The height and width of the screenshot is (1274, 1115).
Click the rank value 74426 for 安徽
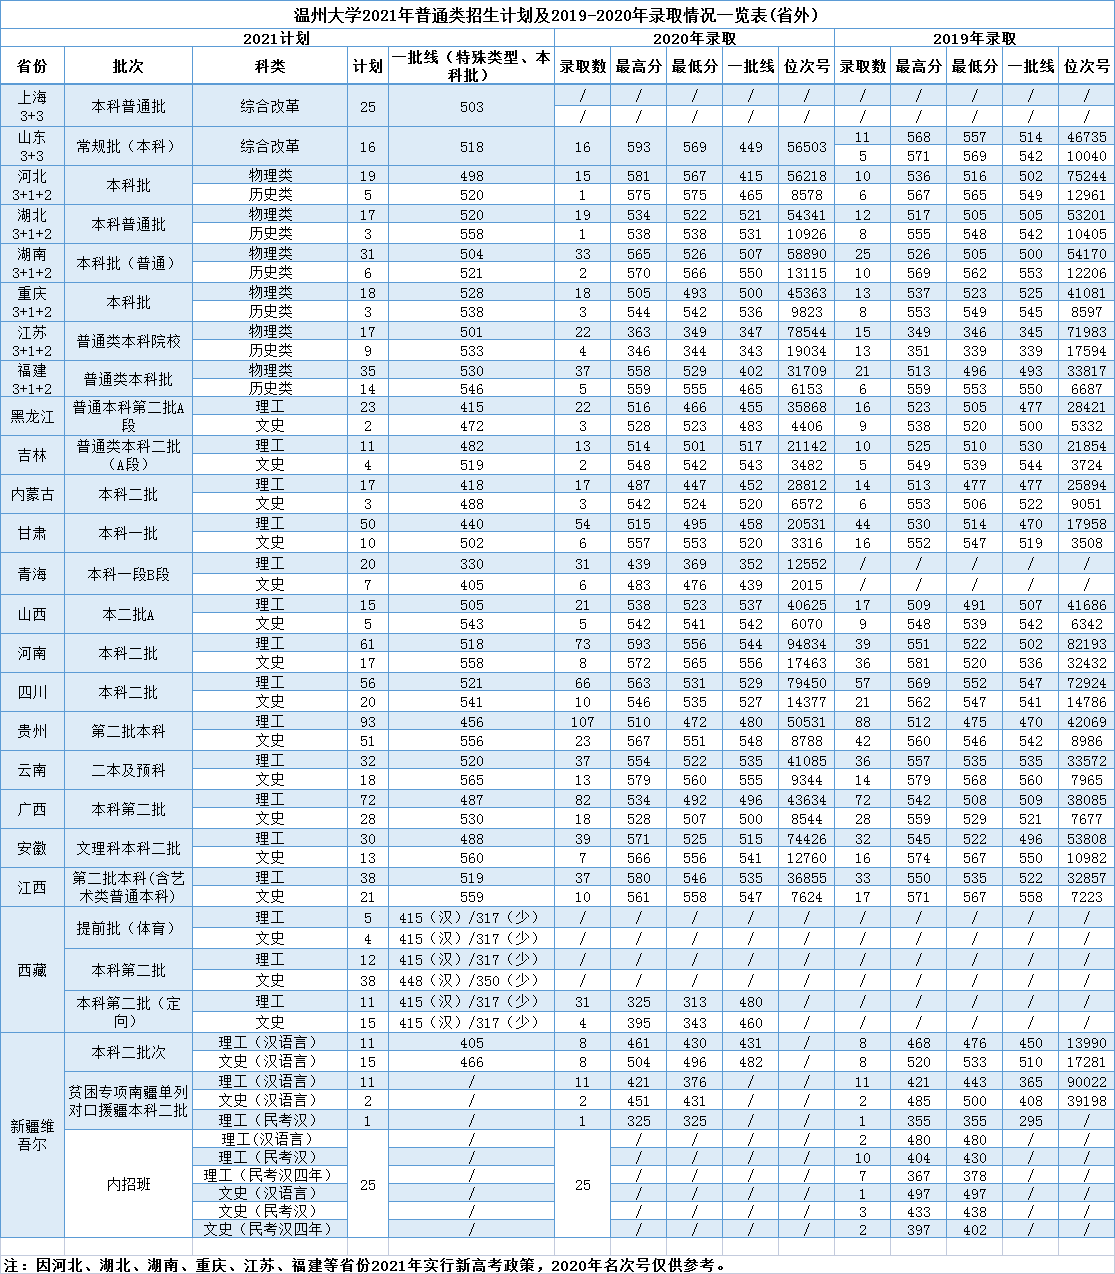(x=806, y=839)
